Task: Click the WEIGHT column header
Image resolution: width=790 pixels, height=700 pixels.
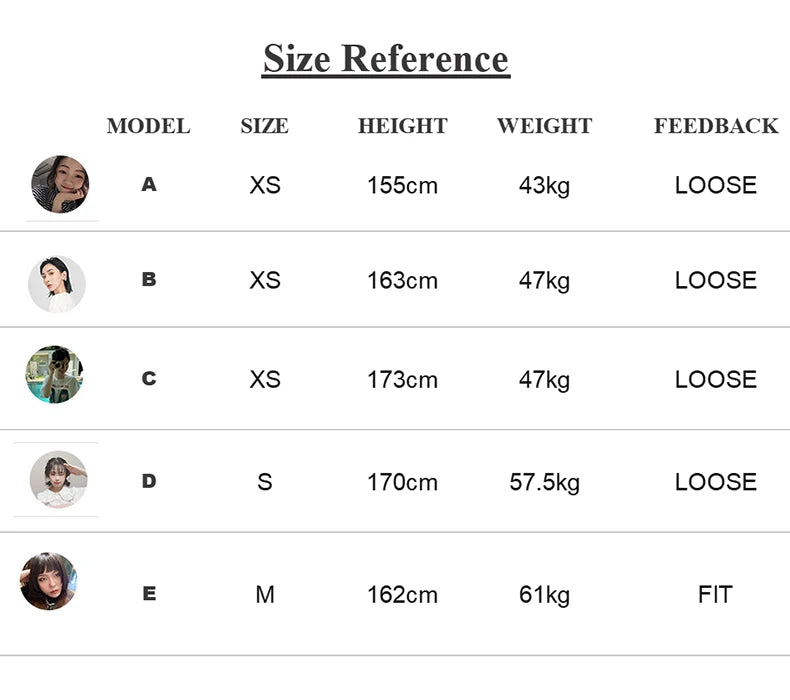Action: (x=545, y=126)
